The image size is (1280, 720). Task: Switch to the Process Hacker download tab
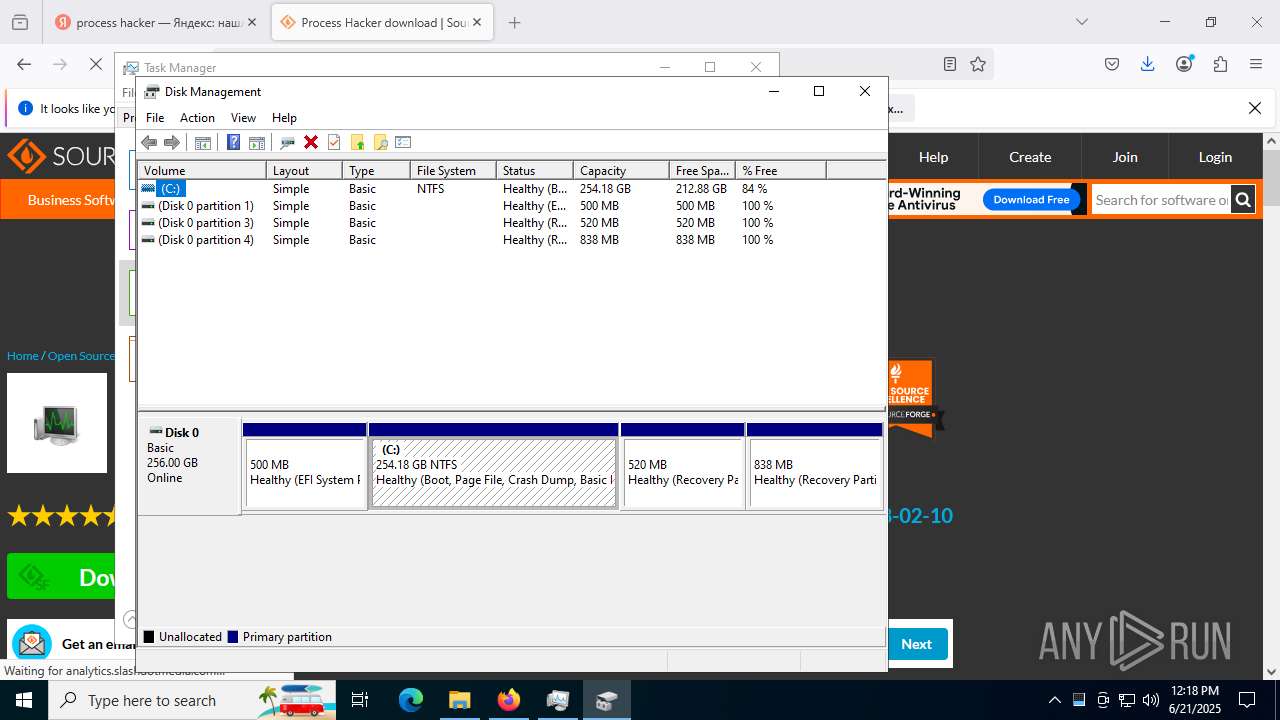[382, 22]
